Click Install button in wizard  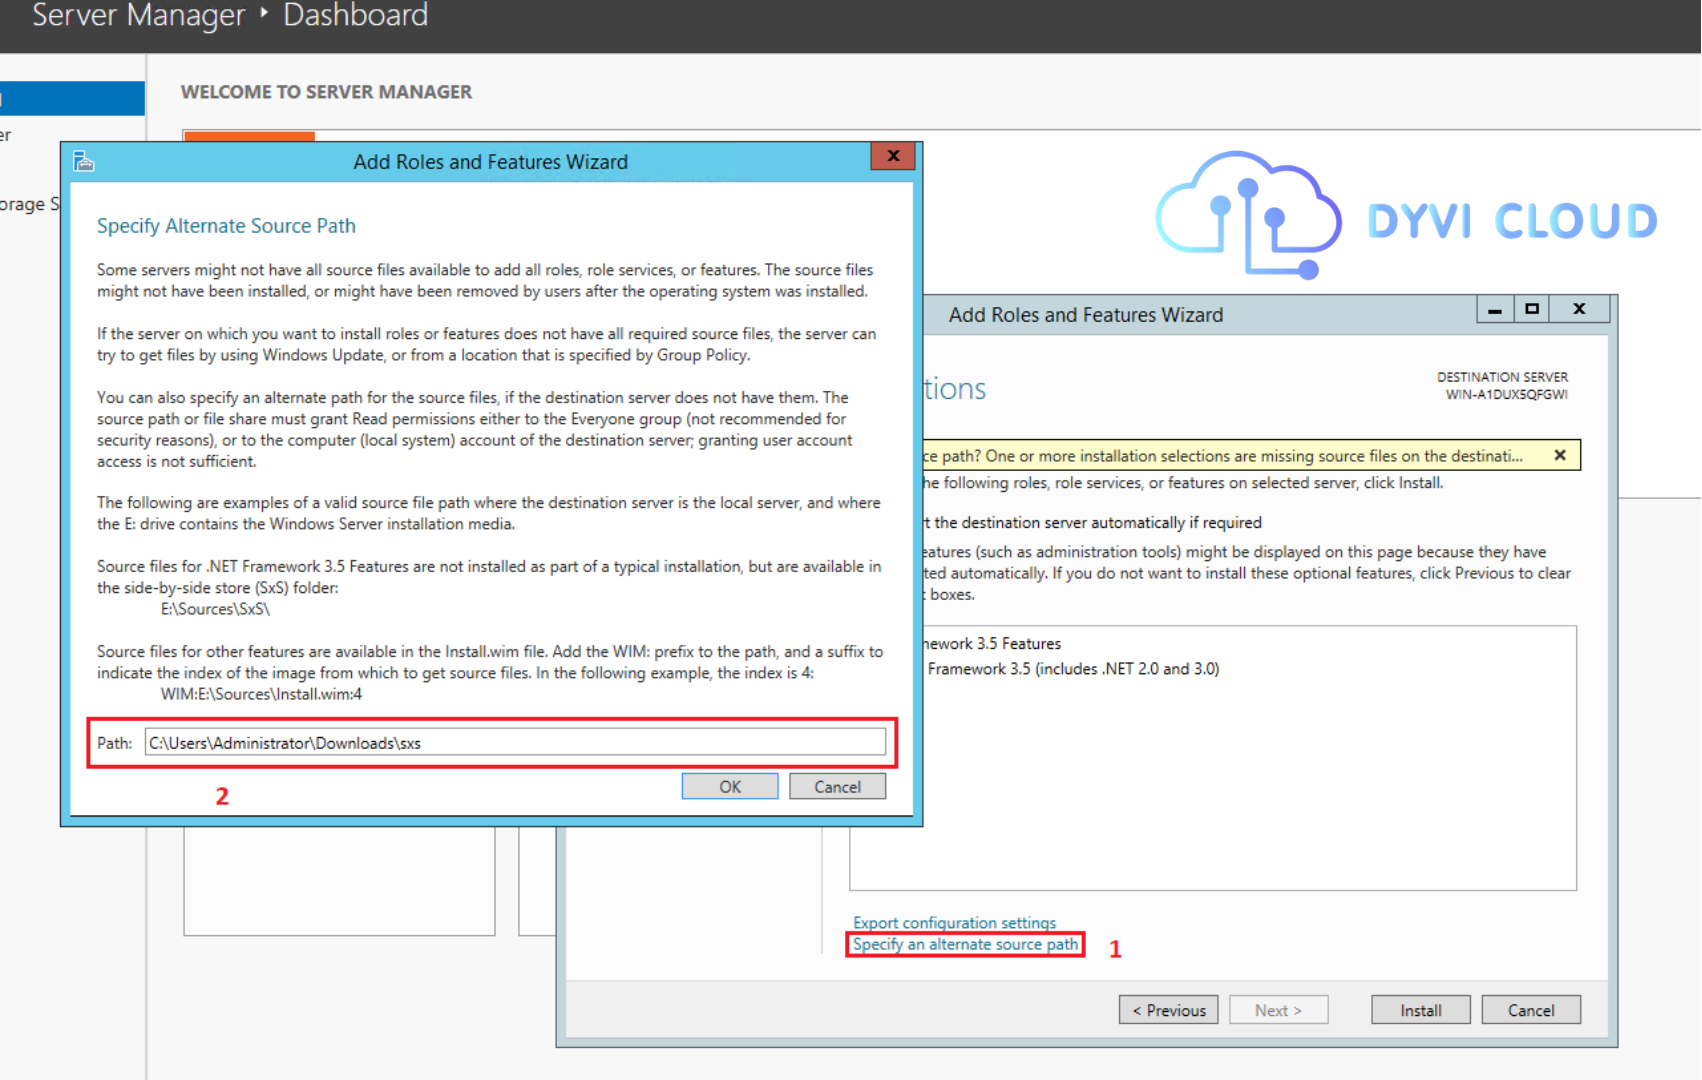tap(1420, 1010)
